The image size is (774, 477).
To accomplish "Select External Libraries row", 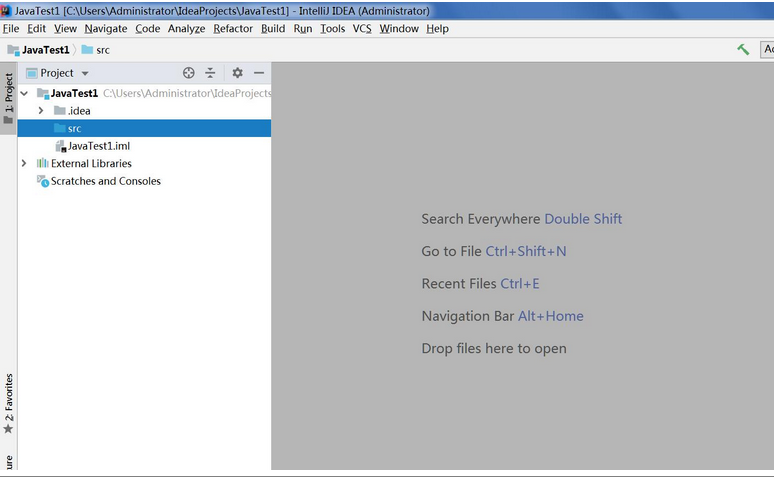I will tap(144, 163).
